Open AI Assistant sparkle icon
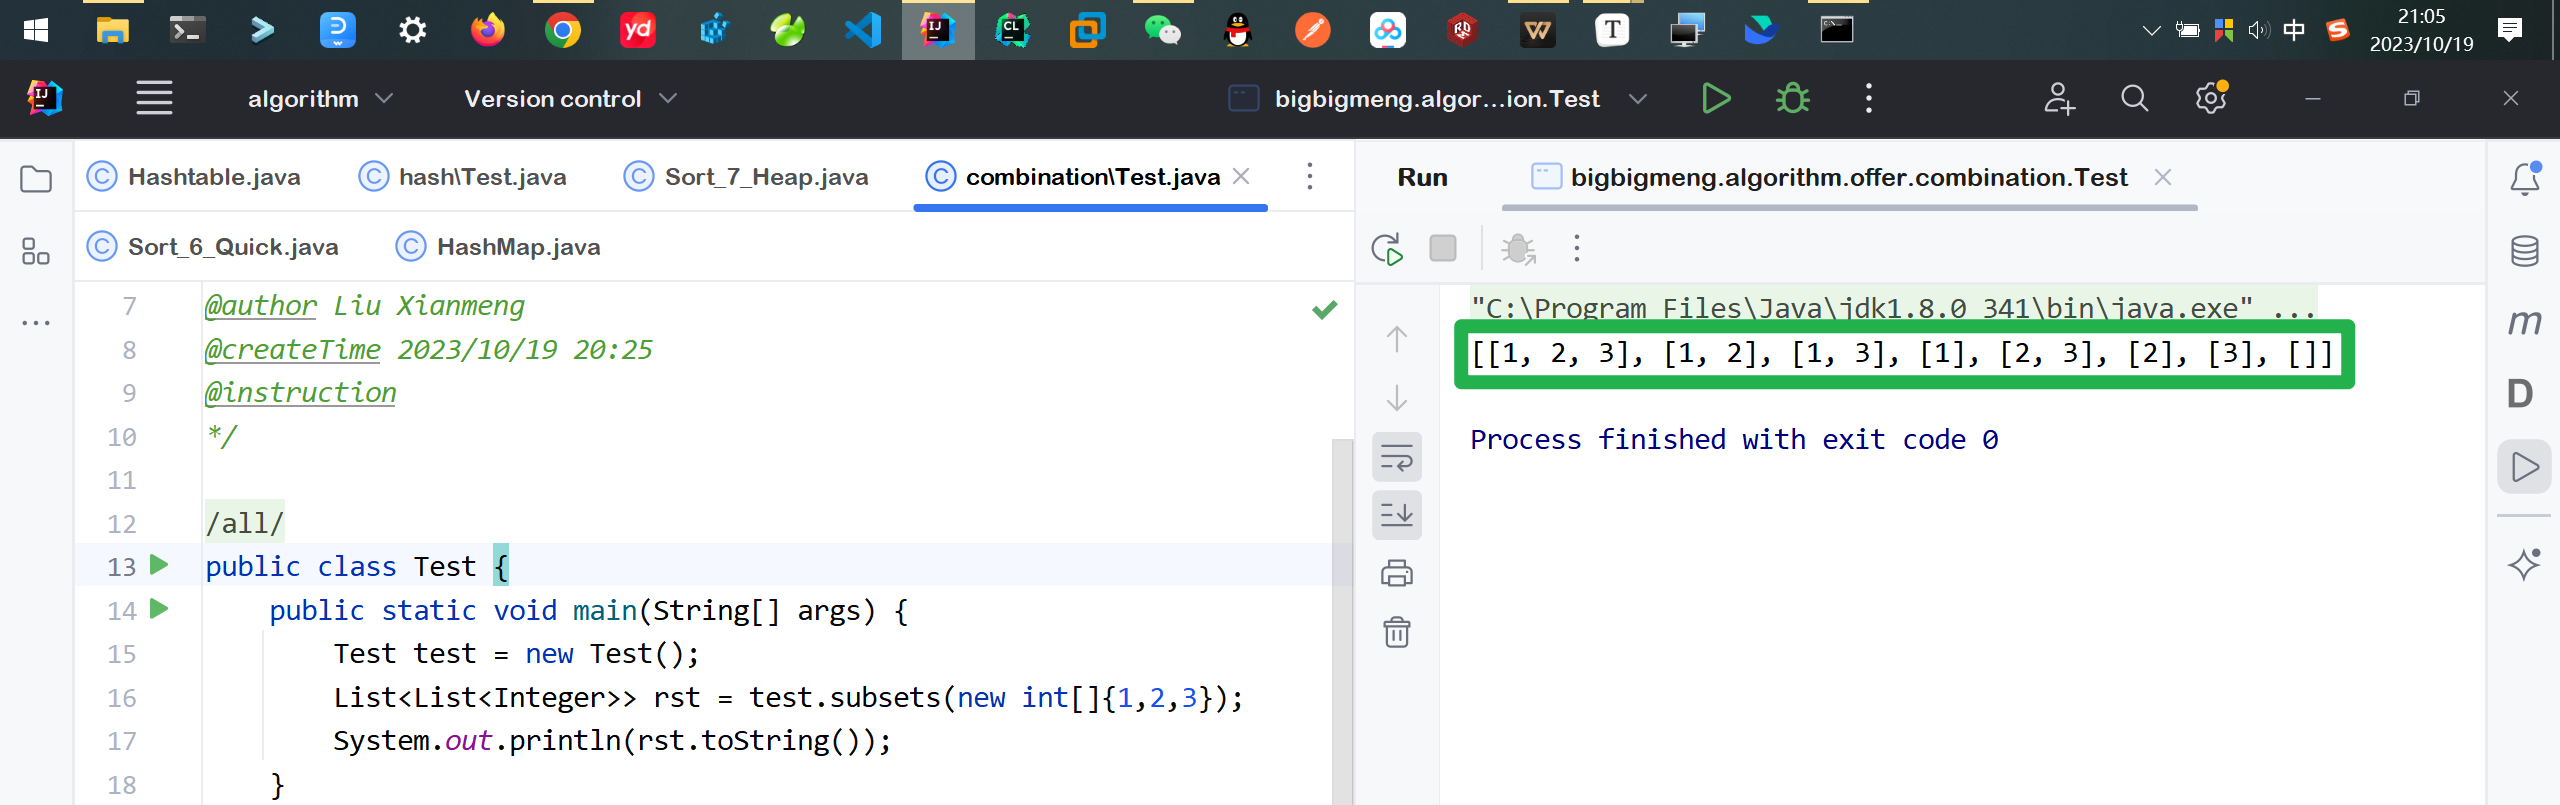Viewport: 2560px width, 805px height. (x=2525, y=564)
